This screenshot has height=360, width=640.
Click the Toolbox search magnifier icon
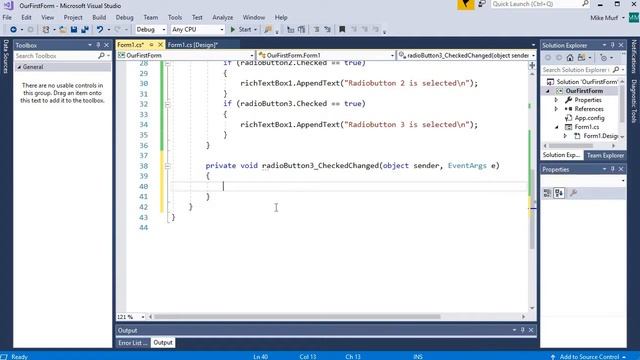[x=101, y=56]
